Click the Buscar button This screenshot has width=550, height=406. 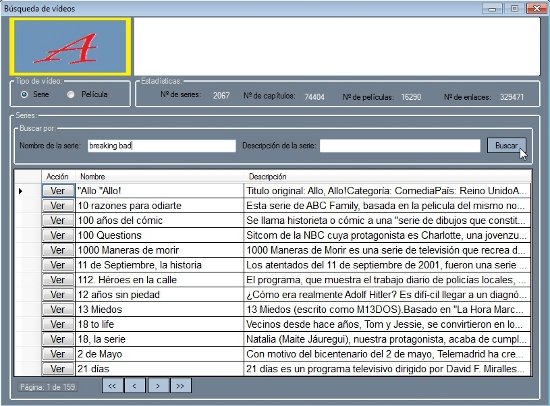coord(507,145)
